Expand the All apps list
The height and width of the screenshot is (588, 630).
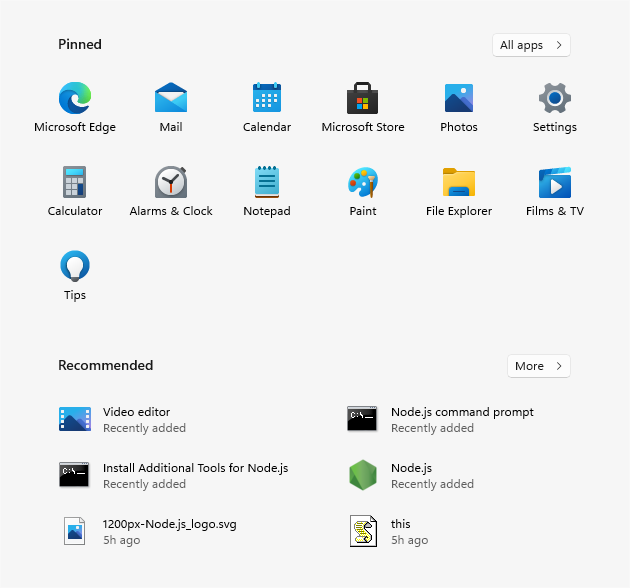(531, 45)
